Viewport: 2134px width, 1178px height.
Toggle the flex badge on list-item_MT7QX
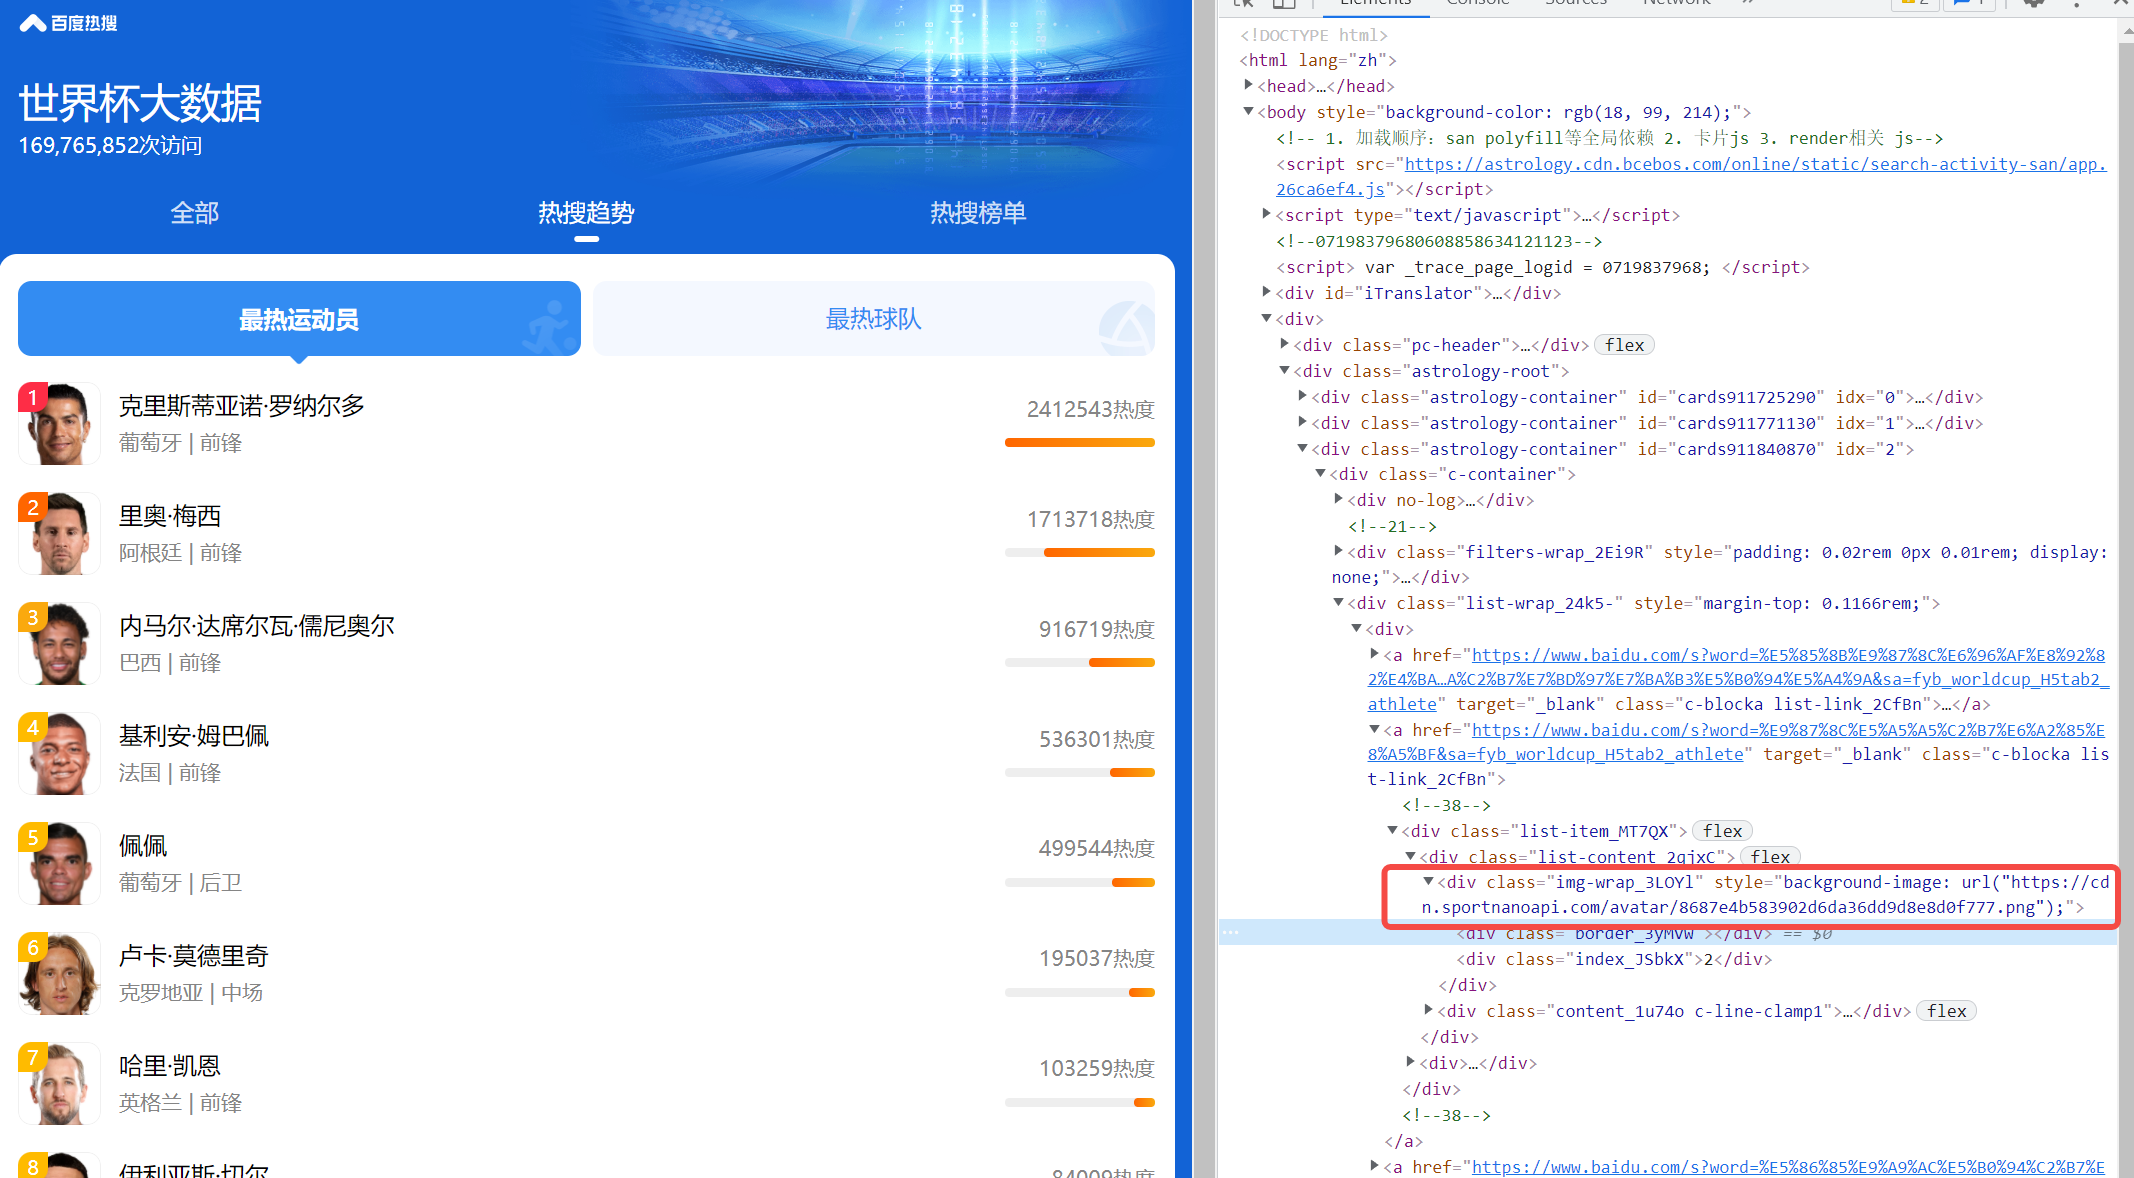(x=1722, y=831)
